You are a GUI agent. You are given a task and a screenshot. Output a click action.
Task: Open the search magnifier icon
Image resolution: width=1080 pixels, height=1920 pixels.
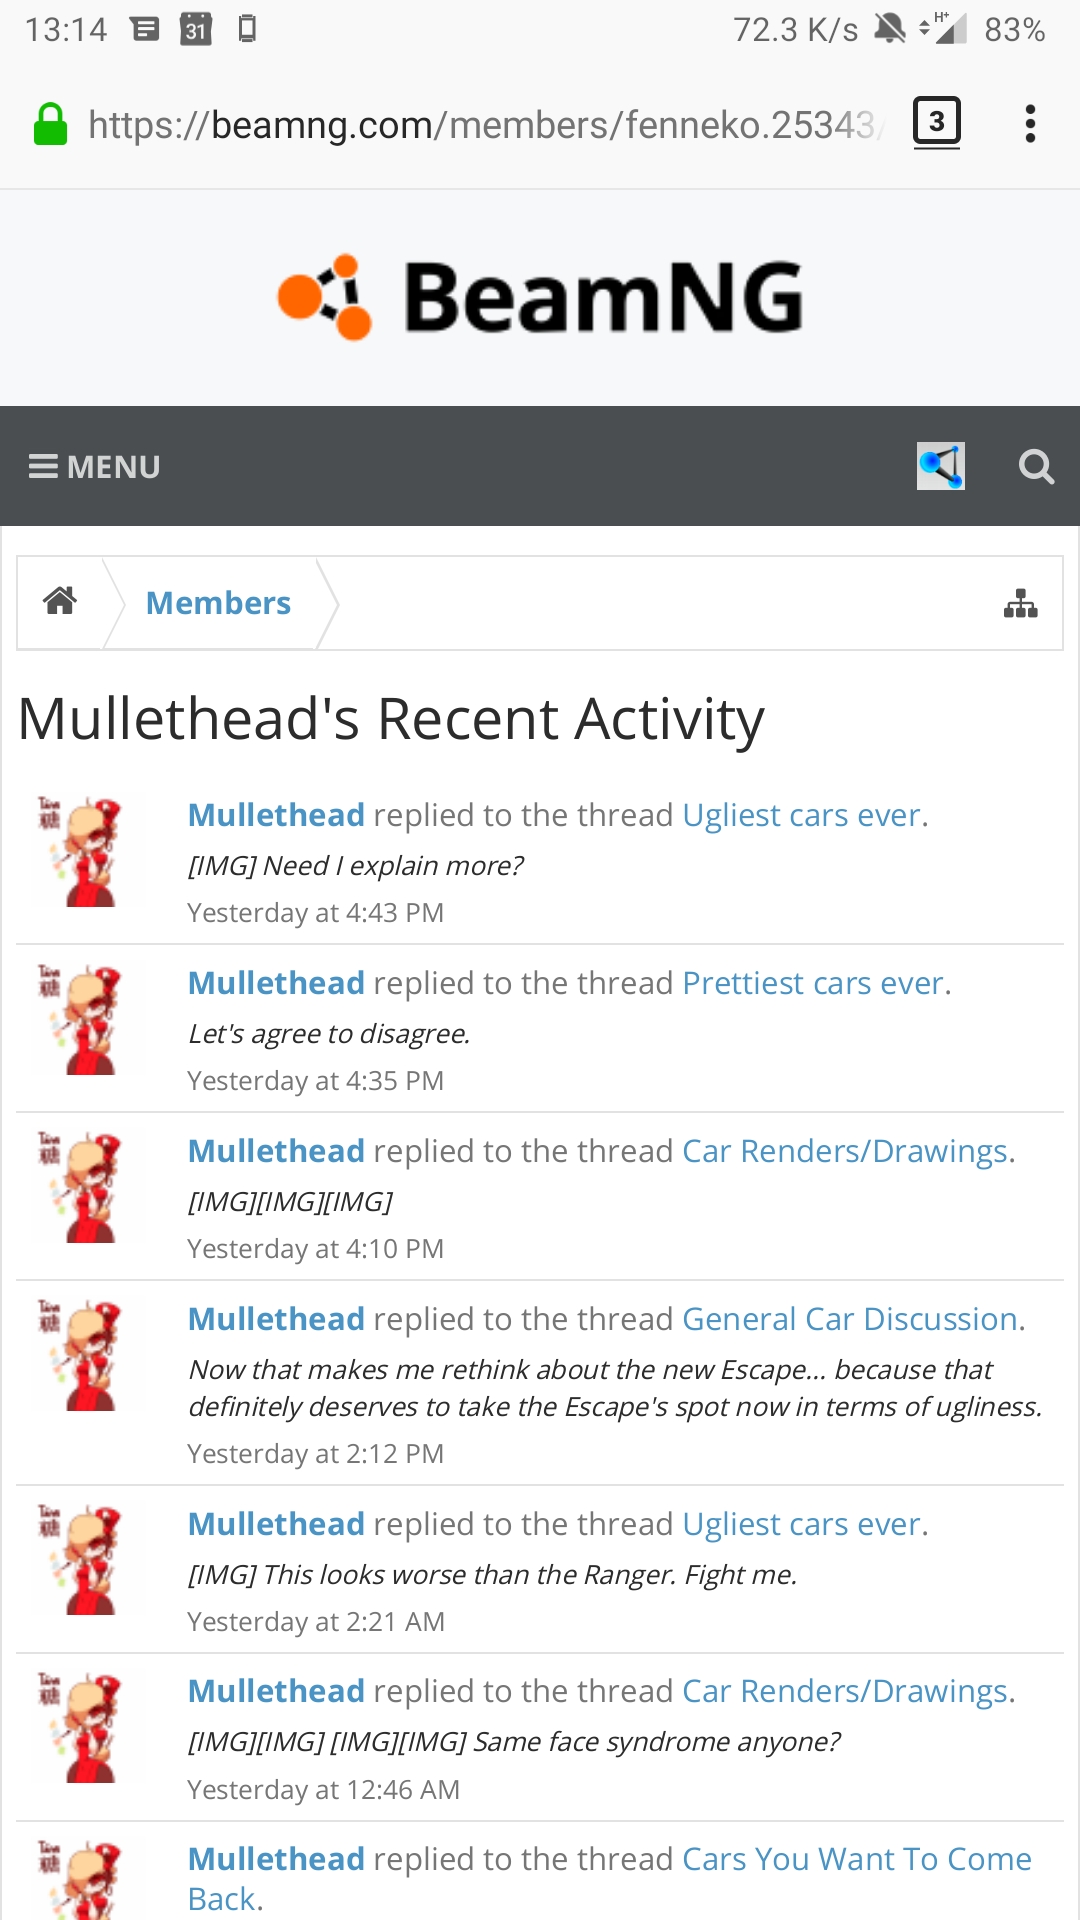[x=1036, y=467]
